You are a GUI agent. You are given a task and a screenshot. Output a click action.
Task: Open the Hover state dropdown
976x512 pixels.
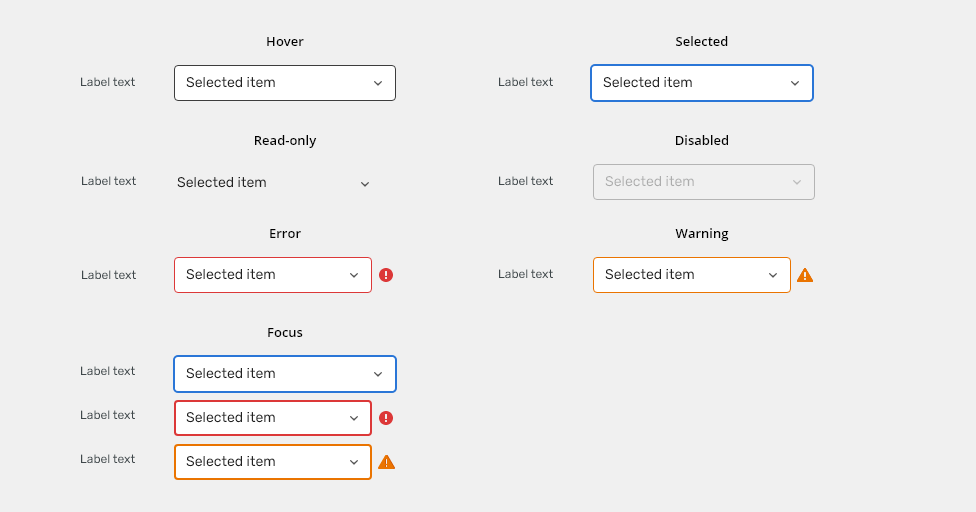tap(285, 83)
